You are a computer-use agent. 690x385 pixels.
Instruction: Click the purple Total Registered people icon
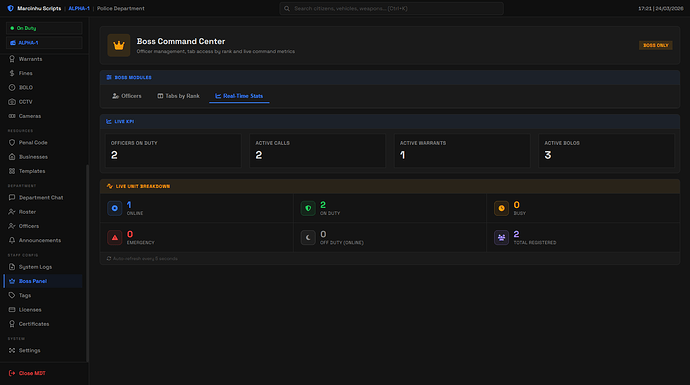pyautogui.click(x=501, y=238)
